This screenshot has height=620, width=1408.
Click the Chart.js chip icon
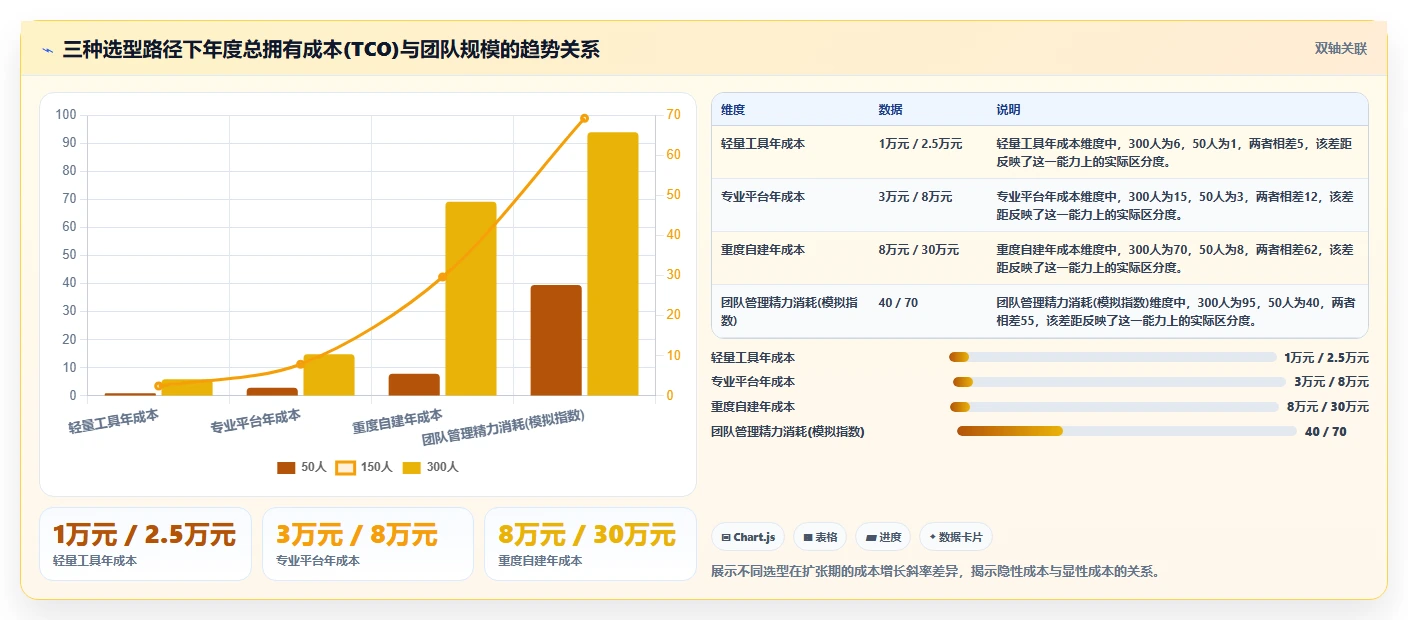(726, 537)
